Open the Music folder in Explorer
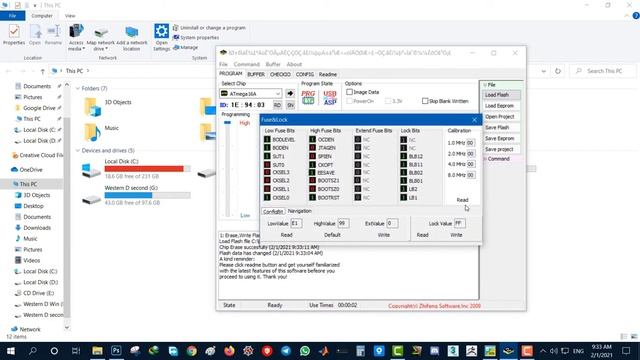The height and width of the screenshot is (360, 640). 102,132
